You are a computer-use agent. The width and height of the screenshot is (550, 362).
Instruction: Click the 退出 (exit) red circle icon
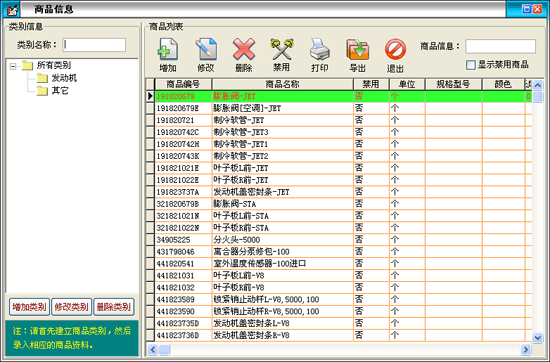tap(395, 49)
